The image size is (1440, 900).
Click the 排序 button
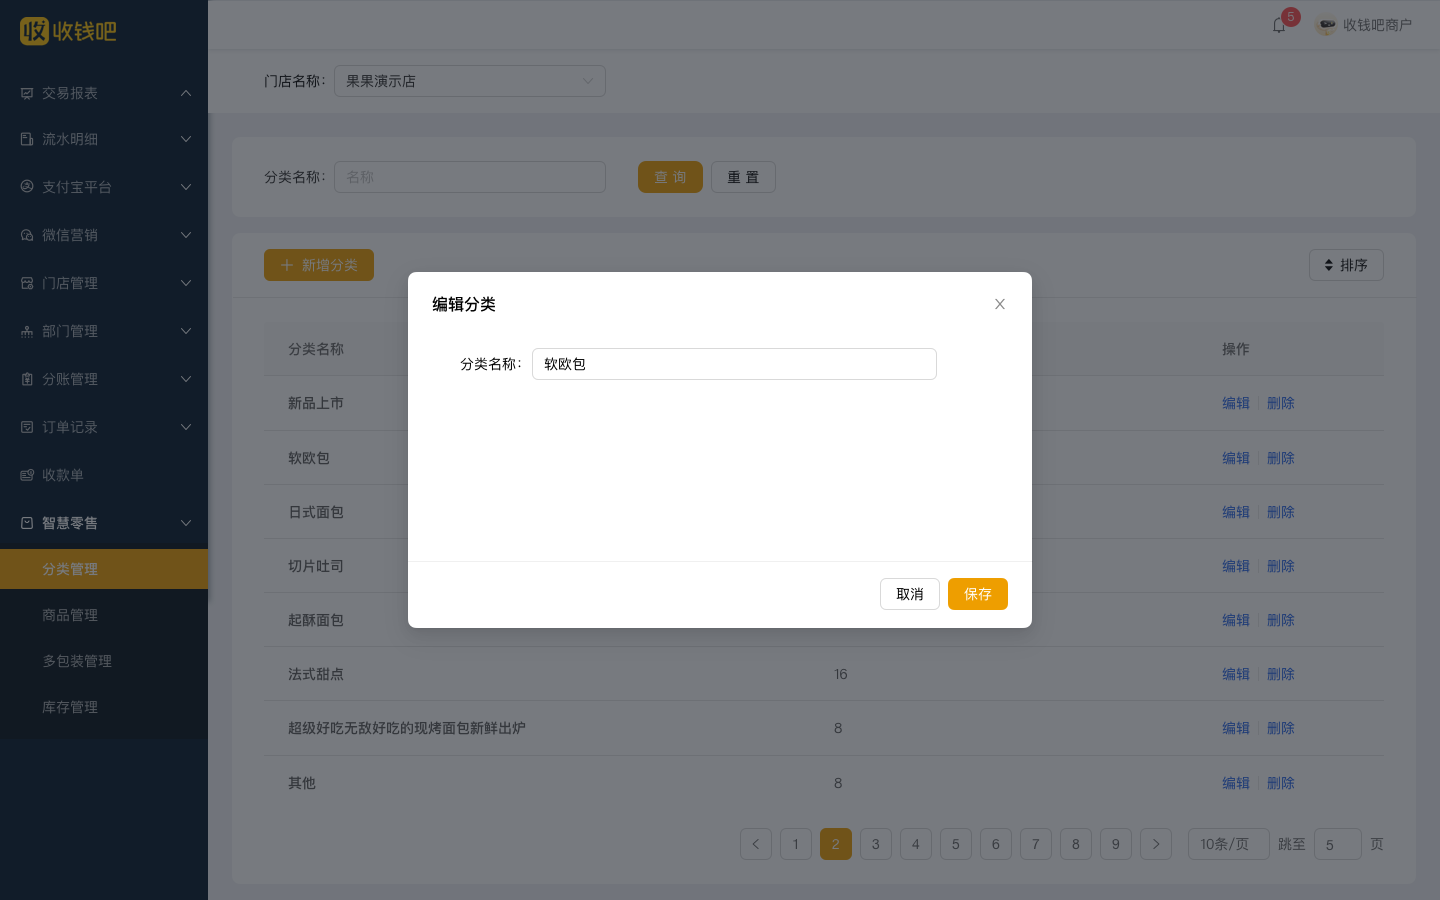pyautogui.click(x=1346, y=265)
